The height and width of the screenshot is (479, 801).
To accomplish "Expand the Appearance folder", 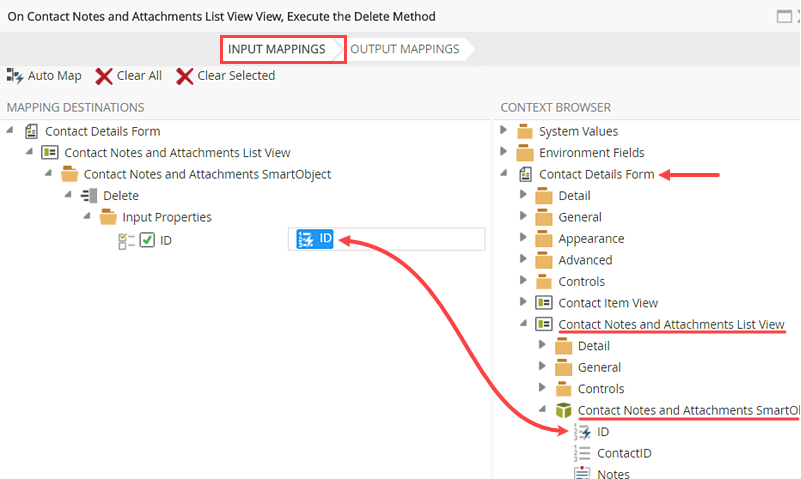I will pyautogui.click(x=523, y=239).
